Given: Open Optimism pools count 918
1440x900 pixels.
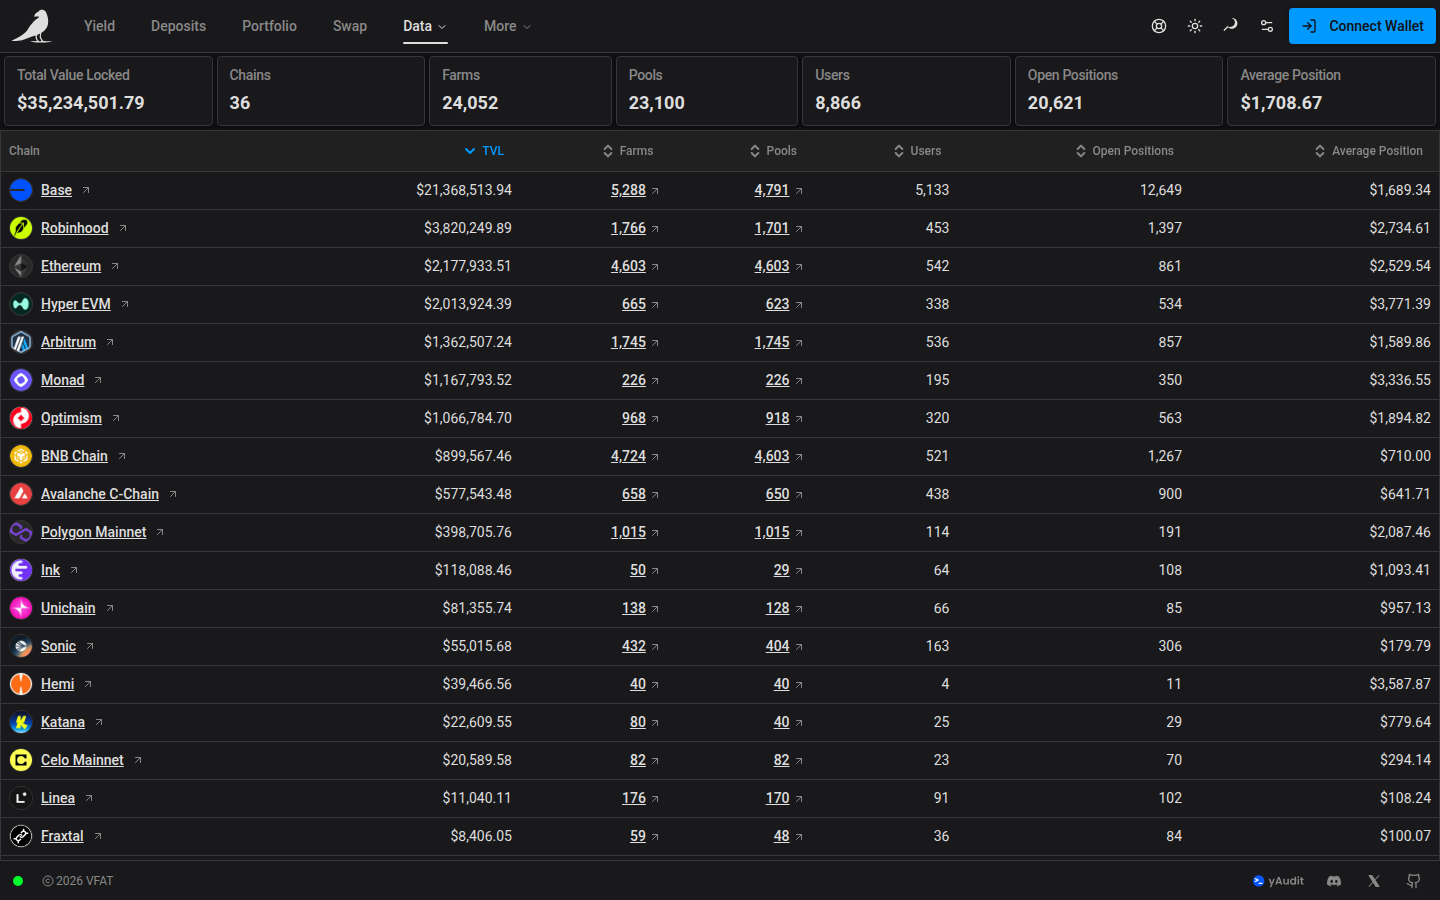Looking at the screenshot, I should [x=778, y=418].
